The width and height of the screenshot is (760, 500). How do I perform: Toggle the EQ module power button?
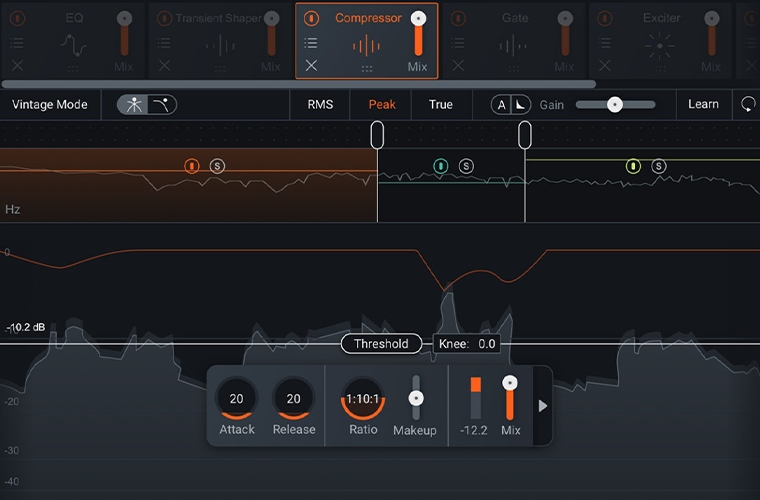click(x=17, y=19)
